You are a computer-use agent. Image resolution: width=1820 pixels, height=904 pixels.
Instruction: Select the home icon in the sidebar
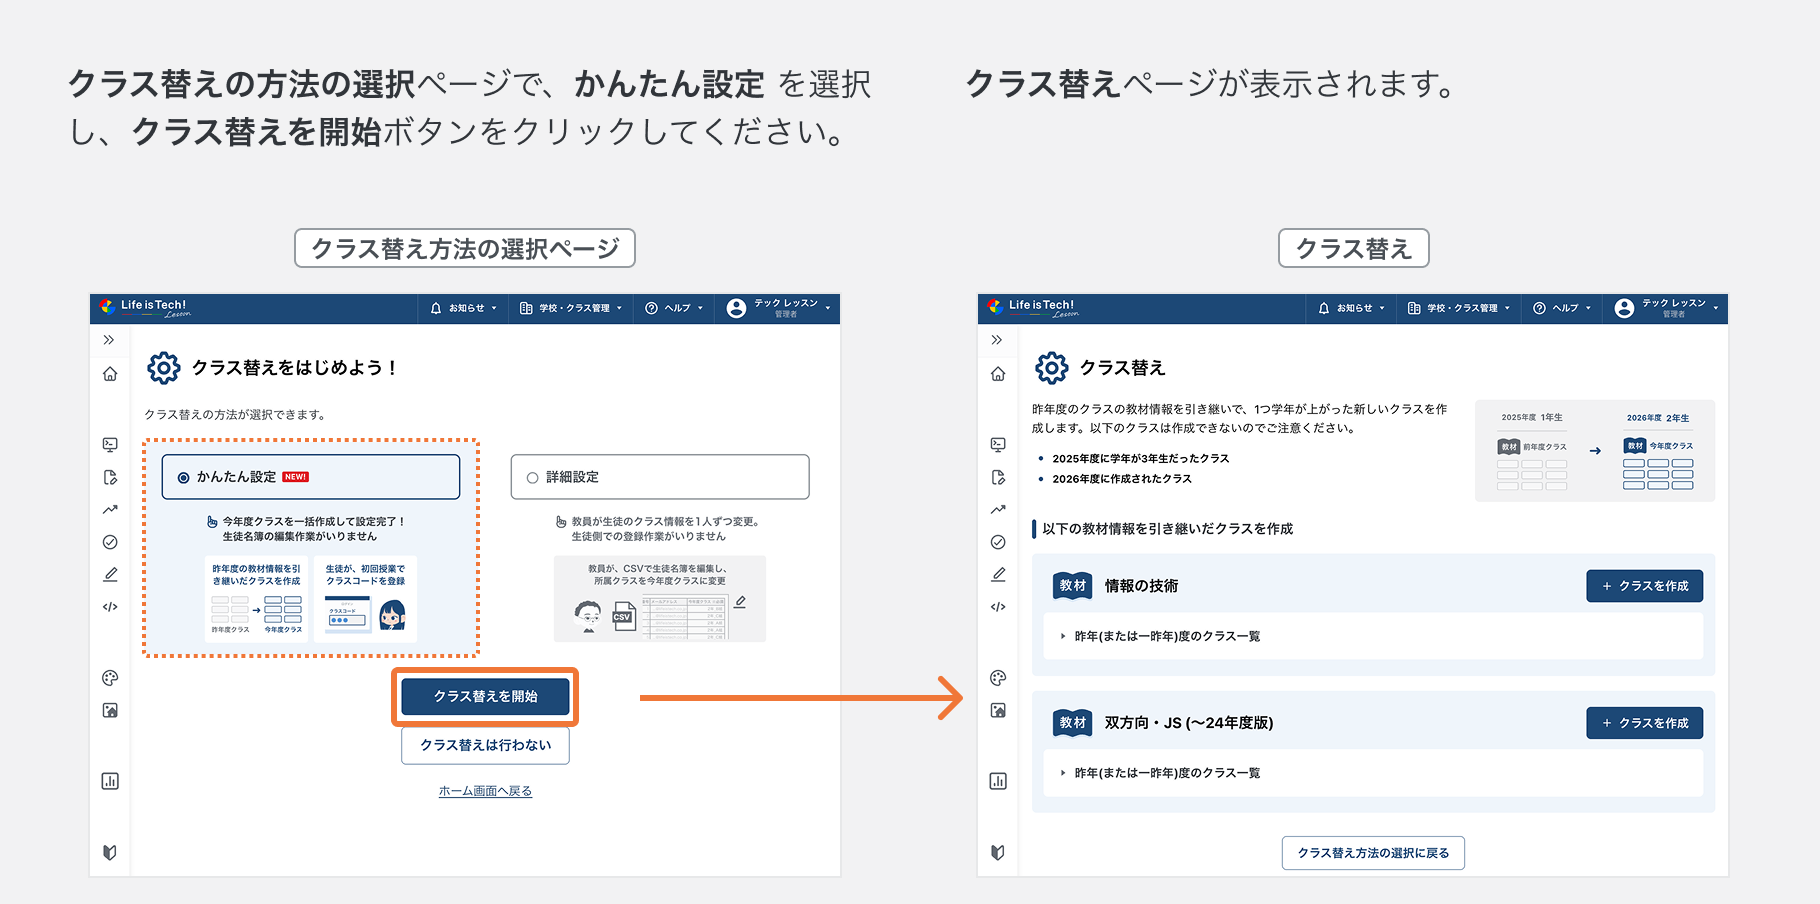point(110,374)
